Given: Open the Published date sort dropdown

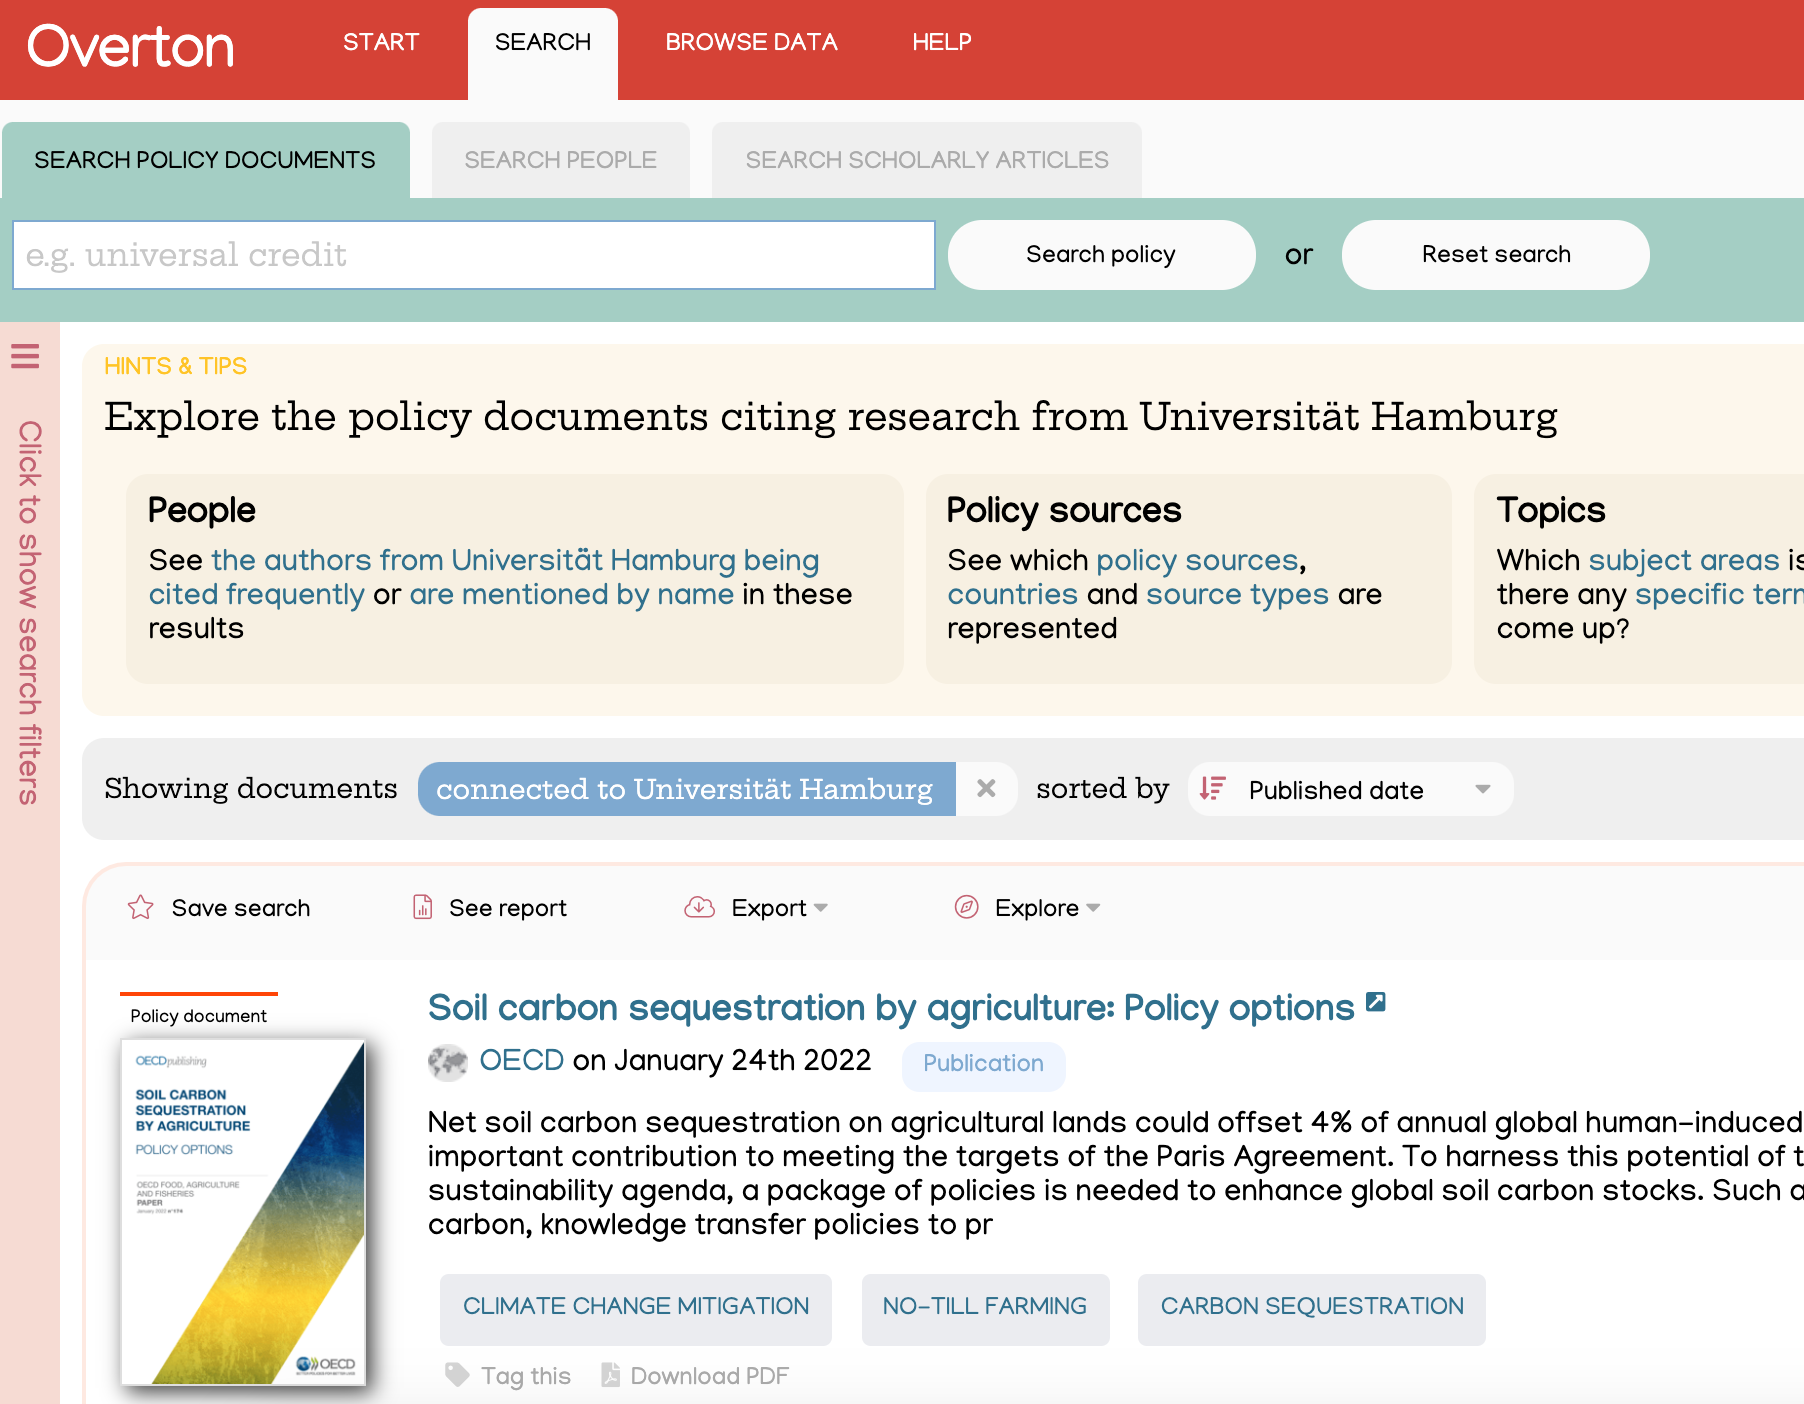Looking at the screenshot, I should pos(1349,789).
